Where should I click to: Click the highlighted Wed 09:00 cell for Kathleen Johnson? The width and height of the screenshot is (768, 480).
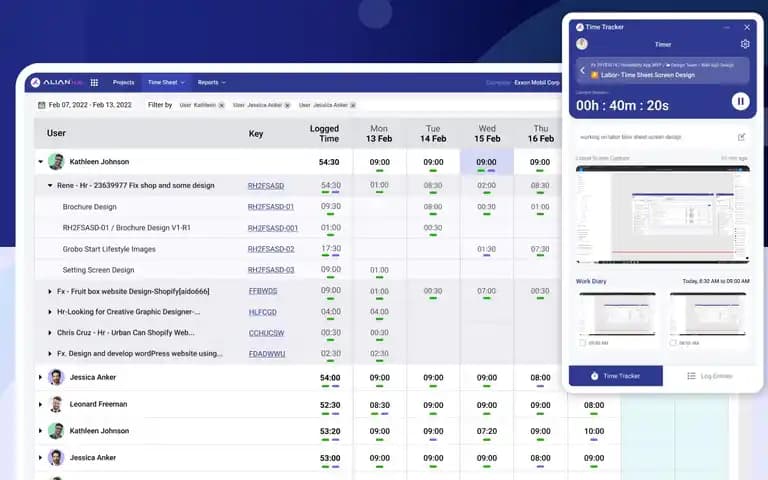(486, 162)
